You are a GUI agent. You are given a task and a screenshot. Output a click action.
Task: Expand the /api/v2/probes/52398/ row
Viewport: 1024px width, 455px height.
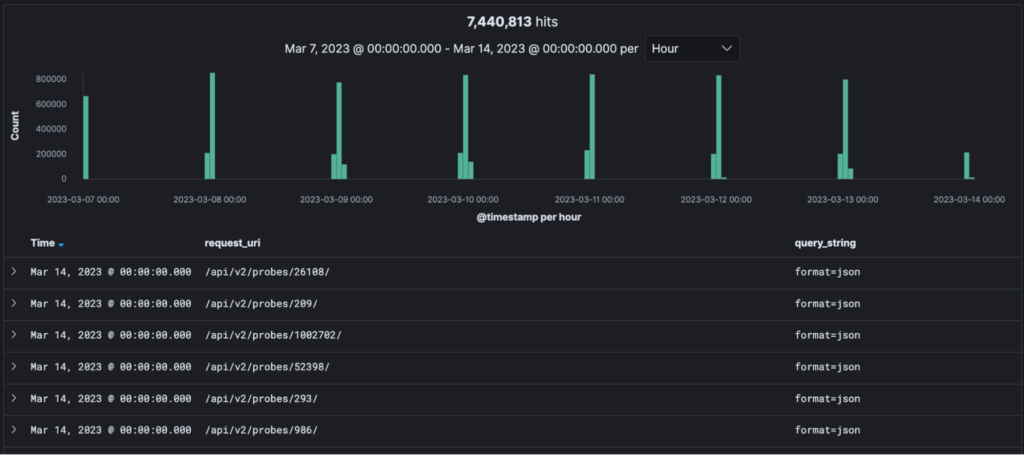point(14,367)
